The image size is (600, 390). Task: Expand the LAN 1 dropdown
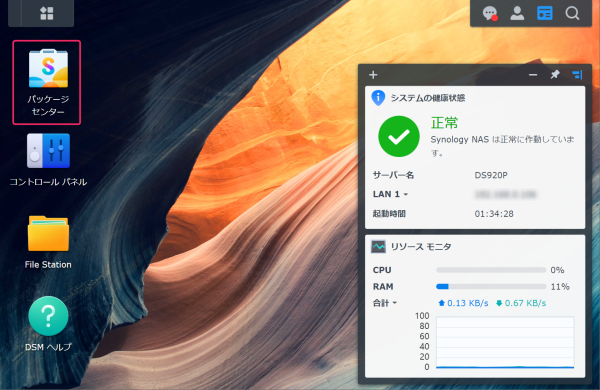390,194
